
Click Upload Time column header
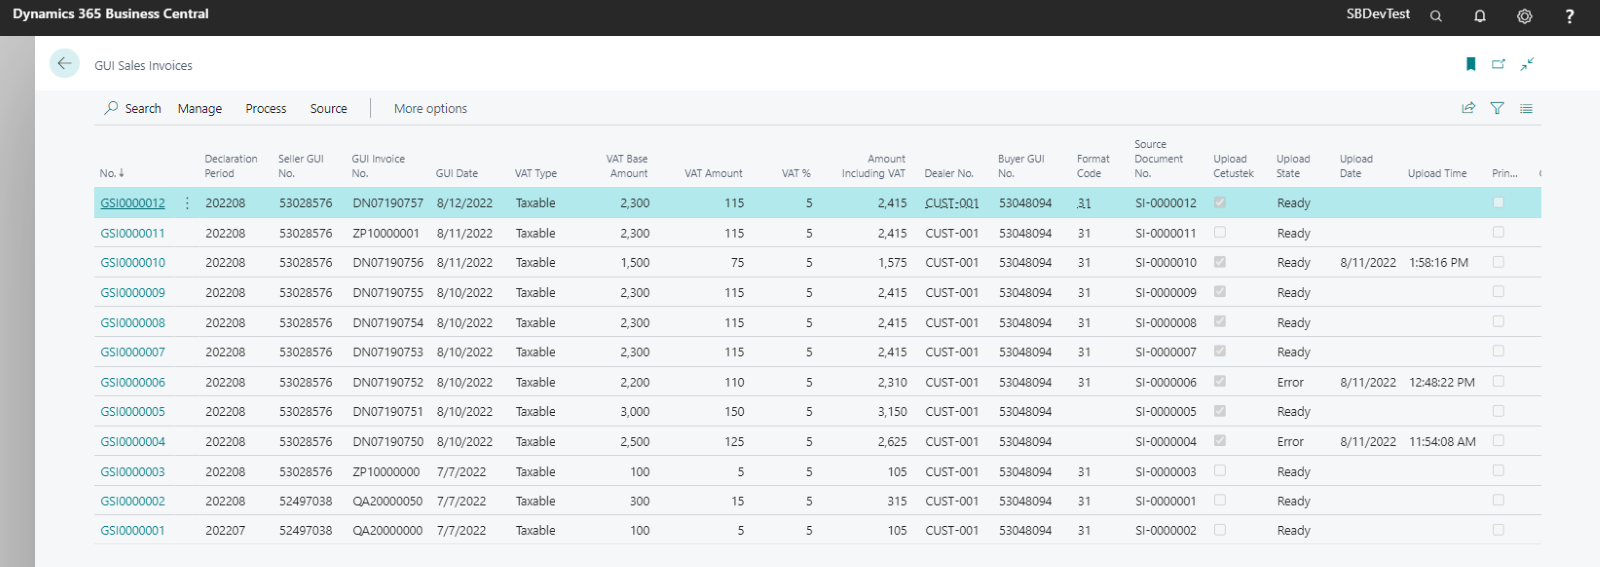click(1437, 173)
